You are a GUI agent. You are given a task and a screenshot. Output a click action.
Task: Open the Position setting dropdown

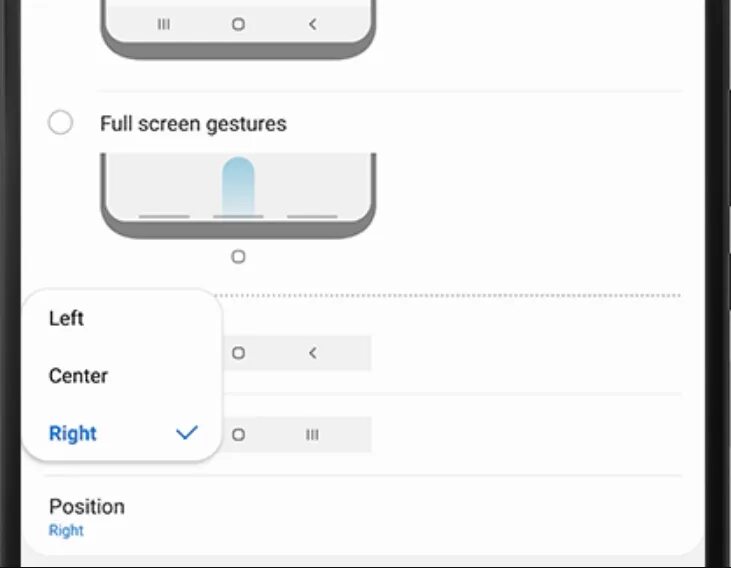[87, 507]
